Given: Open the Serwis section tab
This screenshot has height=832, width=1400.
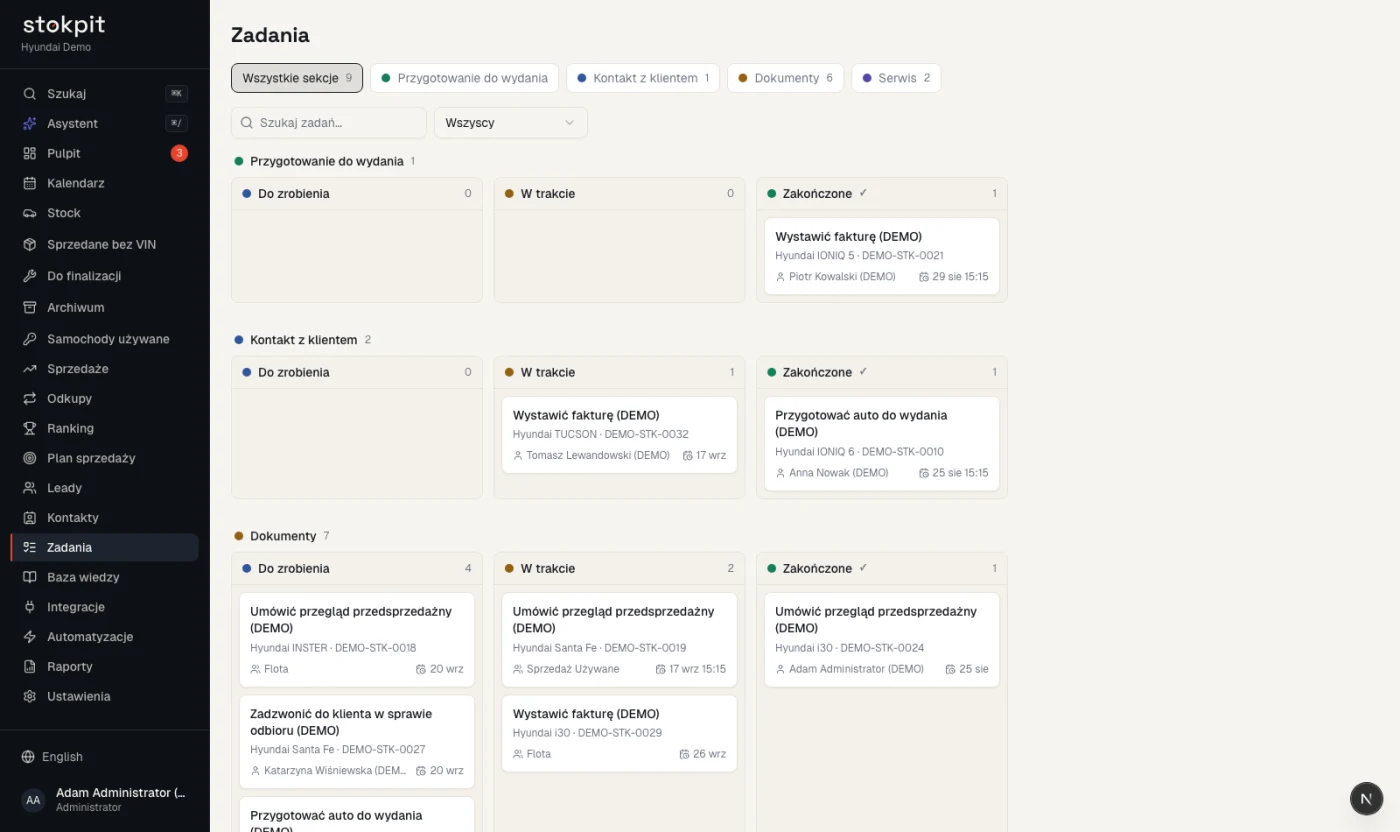Looking at the screenshot, I should coord(896,78).
